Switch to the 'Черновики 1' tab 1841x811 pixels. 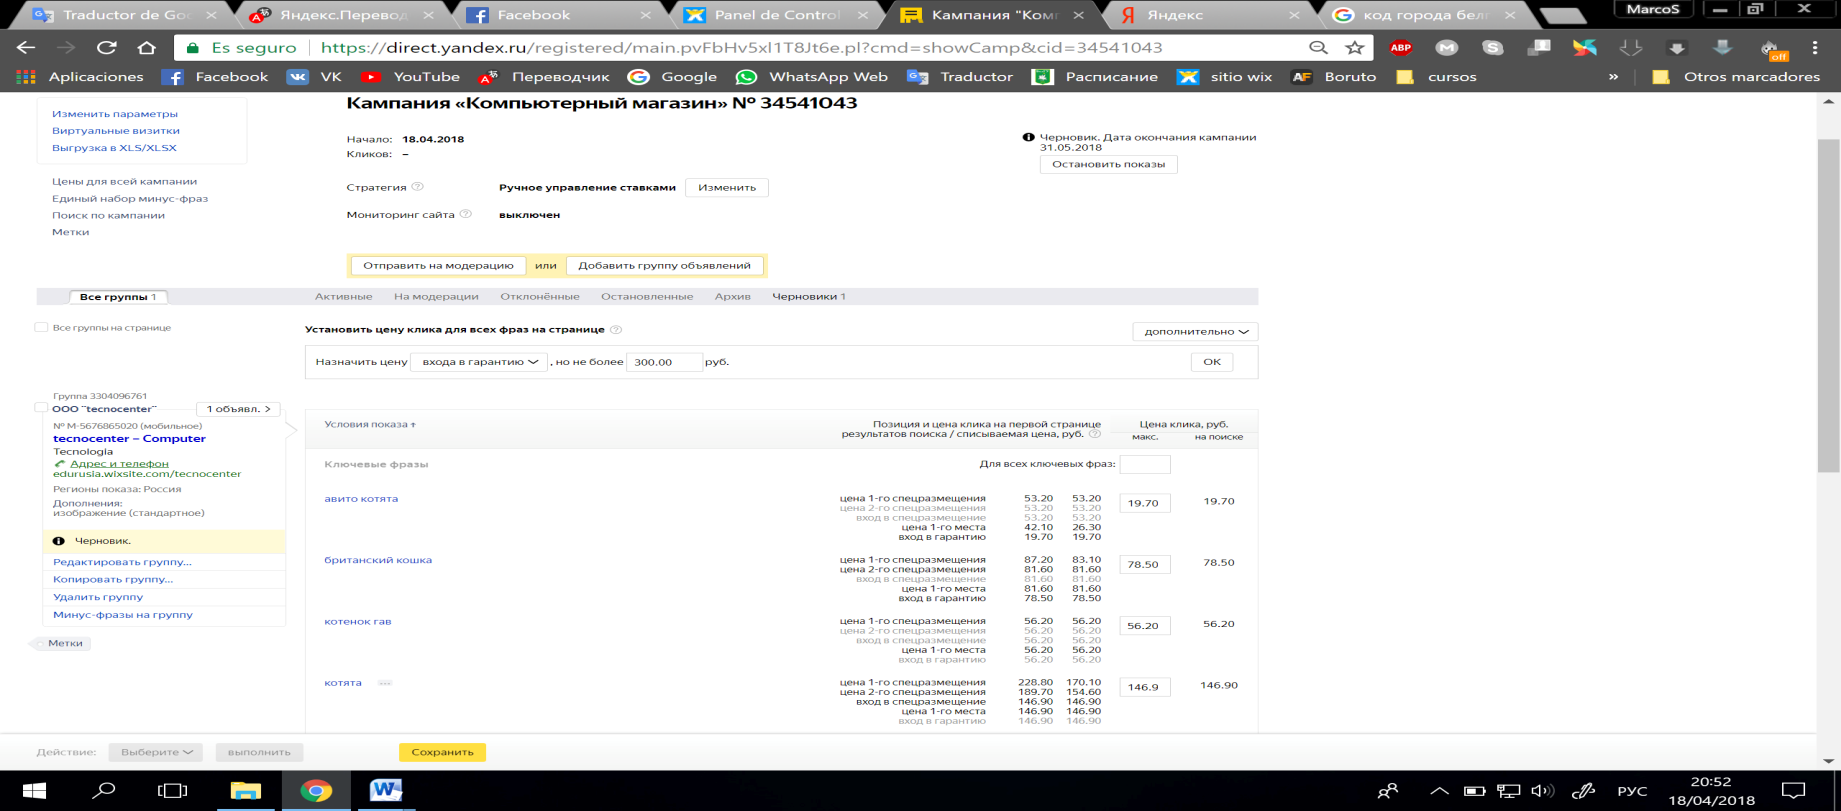(808, 296)
